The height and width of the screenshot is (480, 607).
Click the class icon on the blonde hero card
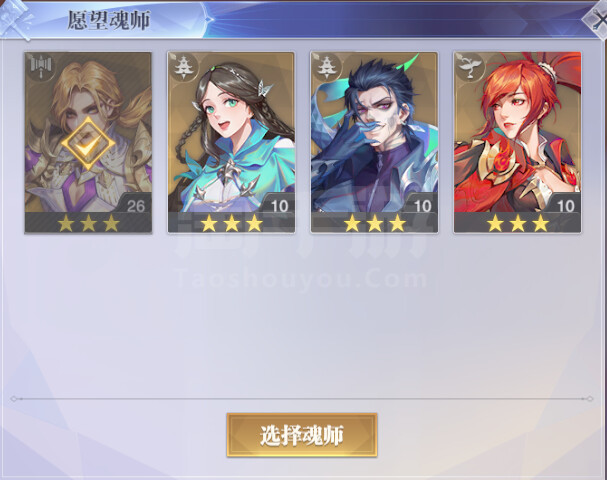[40, 67]
